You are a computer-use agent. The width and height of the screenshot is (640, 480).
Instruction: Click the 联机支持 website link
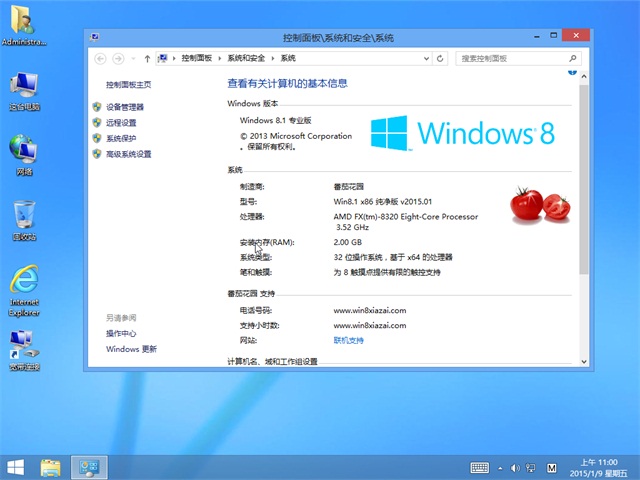pyautogui.click(x=348, y=340)
